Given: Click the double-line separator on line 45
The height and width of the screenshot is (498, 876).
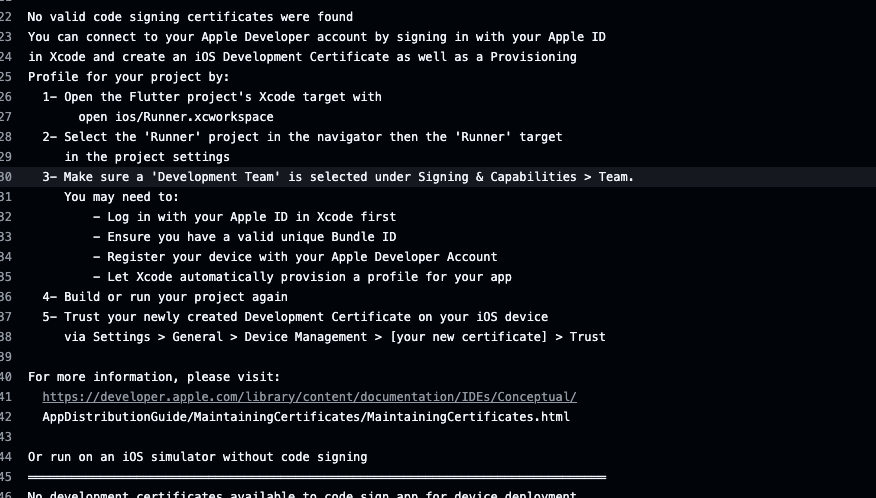Looking at the screenshot, I should (x=317, y=477).
